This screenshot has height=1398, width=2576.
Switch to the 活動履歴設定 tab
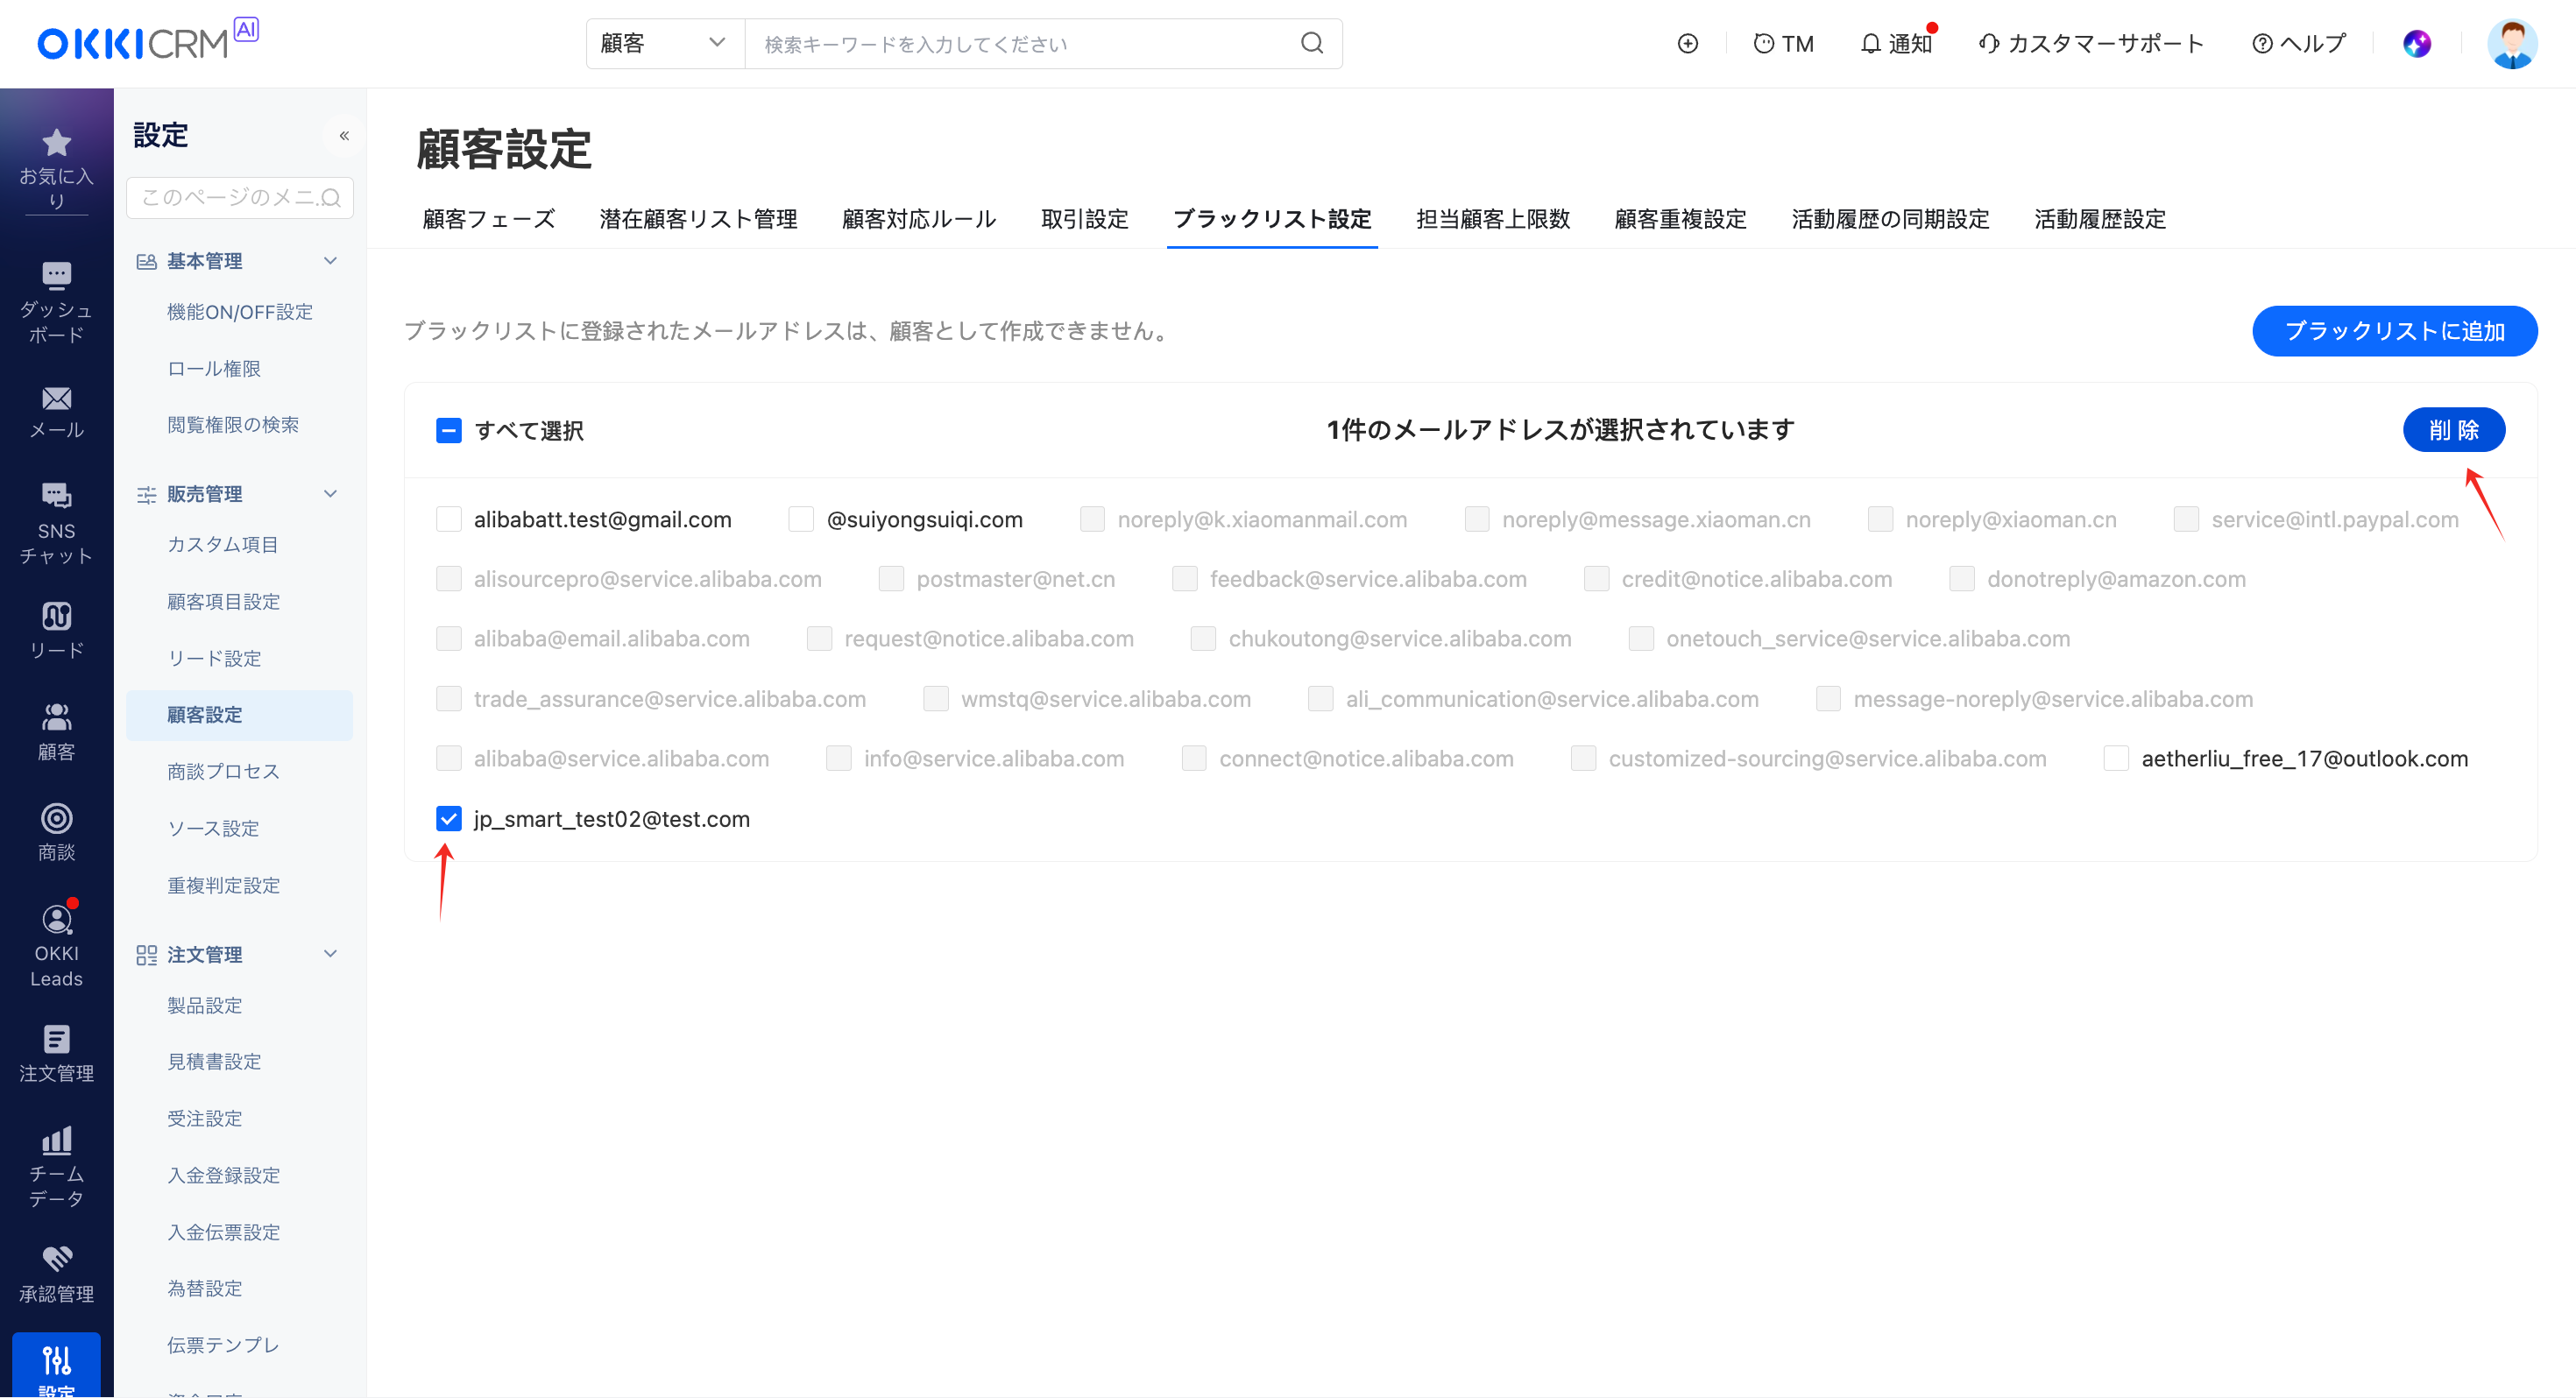[x=2100, y=219]
